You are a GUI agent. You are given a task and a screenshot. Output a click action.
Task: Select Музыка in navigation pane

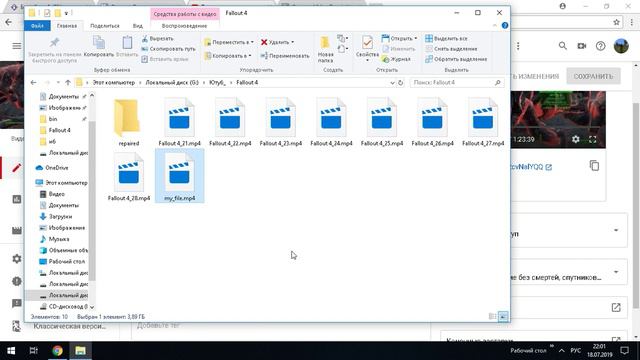coord(59,239)
